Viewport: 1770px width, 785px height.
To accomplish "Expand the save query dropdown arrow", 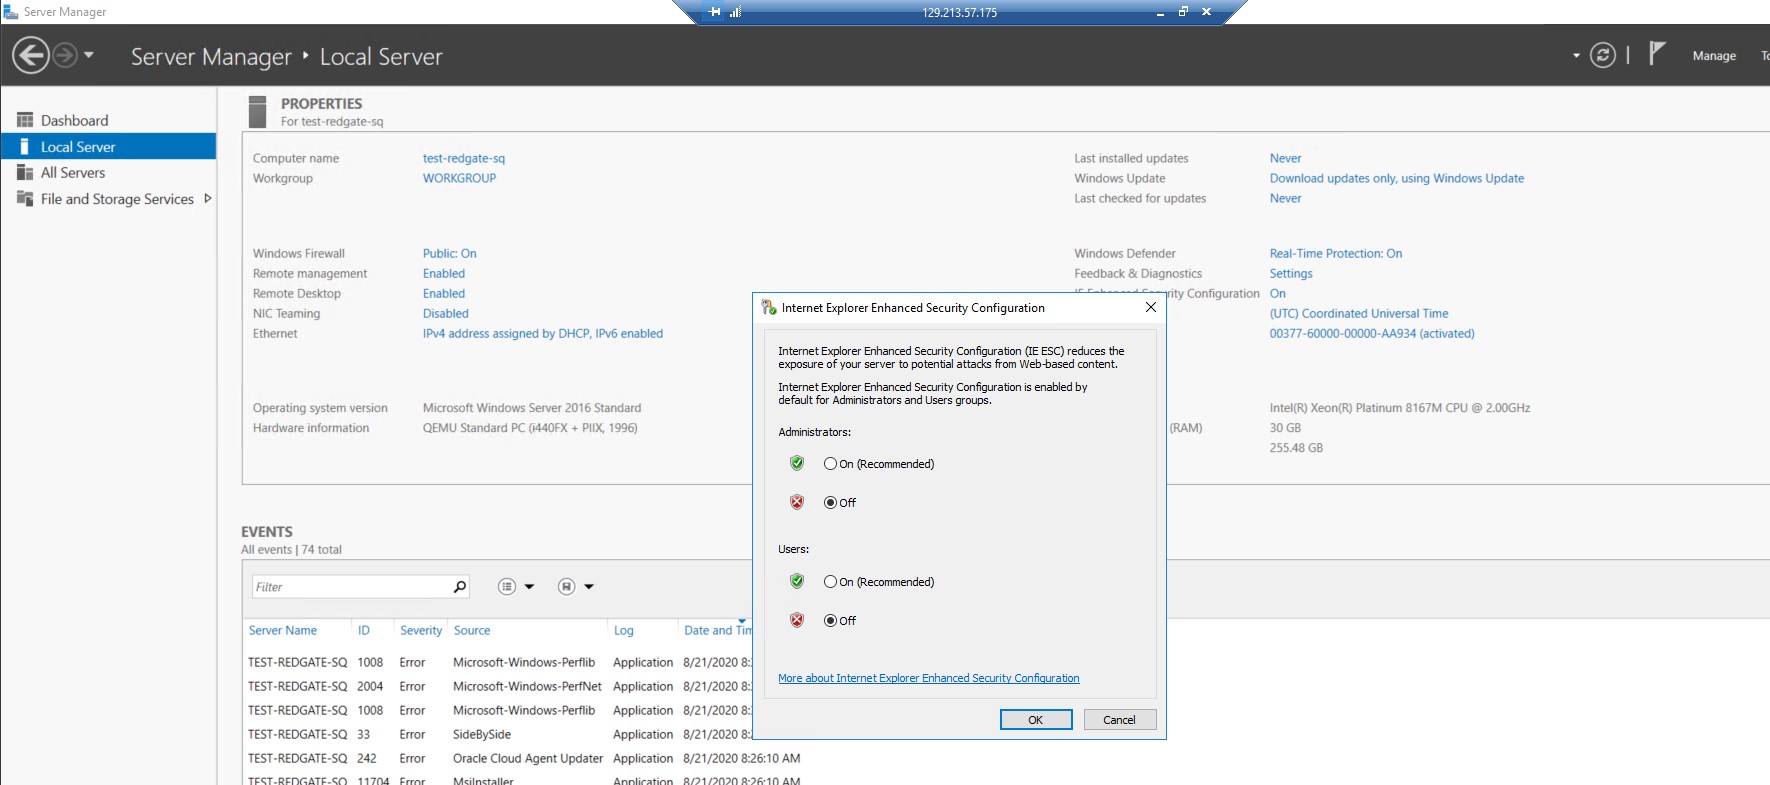I will (589, 587).
